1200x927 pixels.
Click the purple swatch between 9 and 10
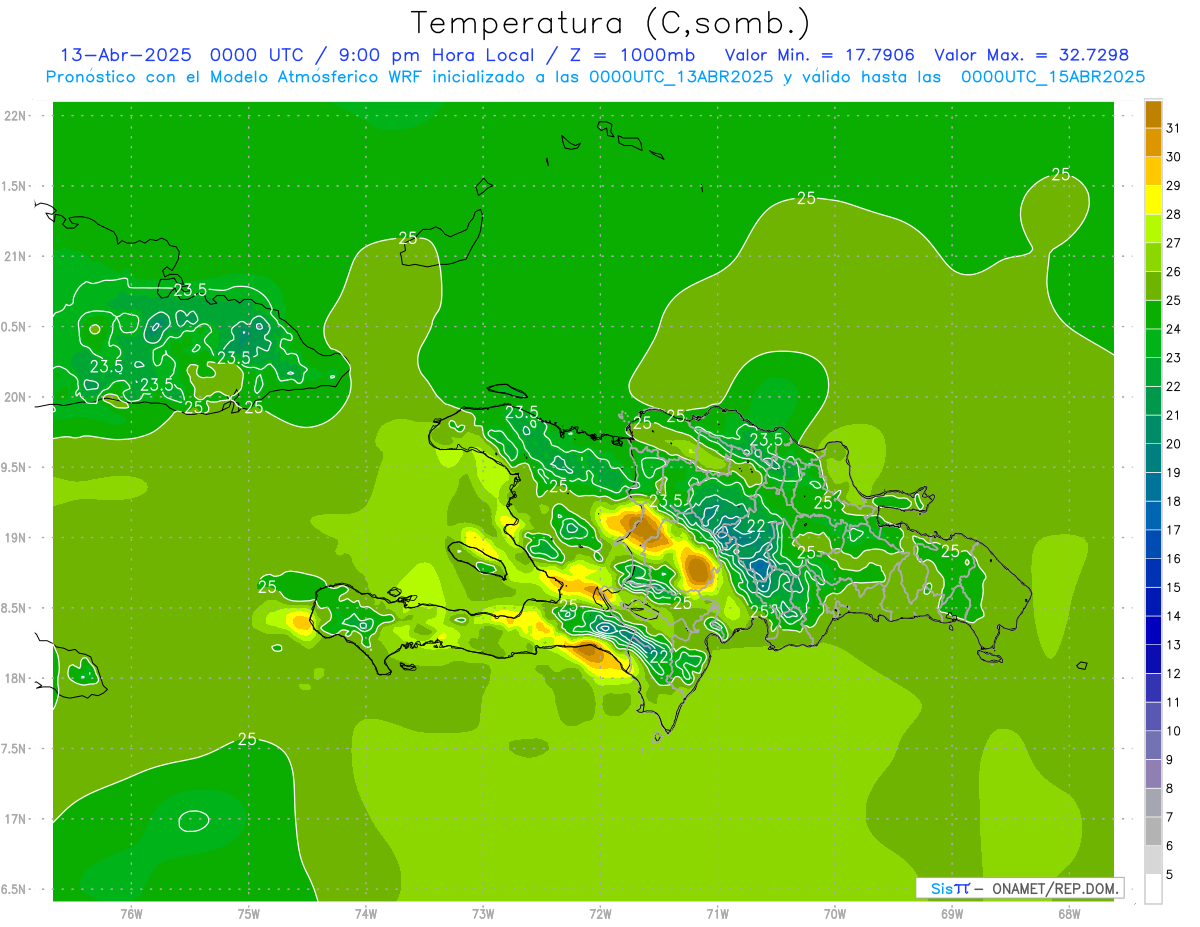tap(1153, 745)
